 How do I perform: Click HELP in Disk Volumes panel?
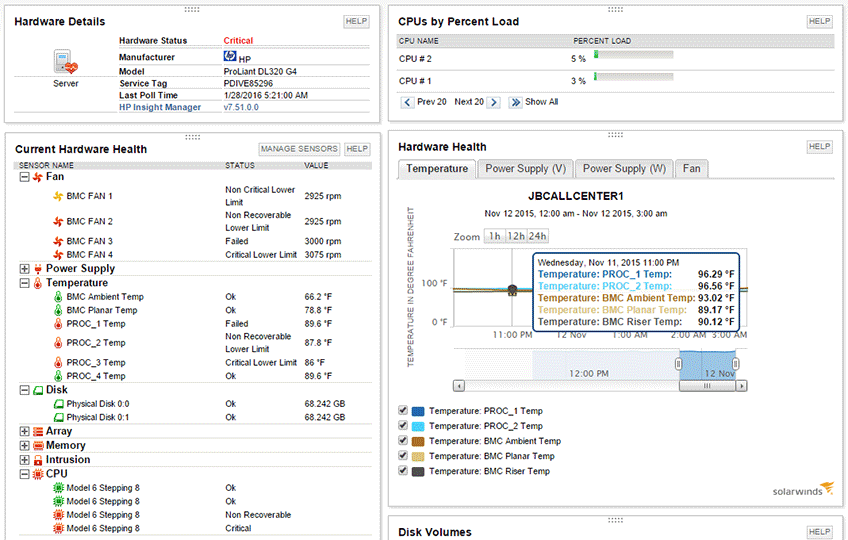(x=819, y=532)
